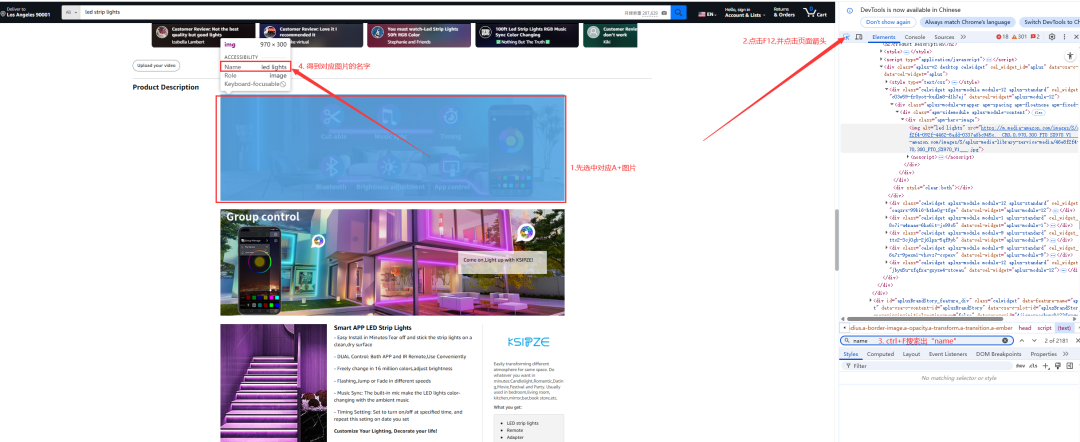Image resolution: width=1080 pixels, height=442 pixels.
Task: Open the search category All dropdown
Action: point(70,12)
